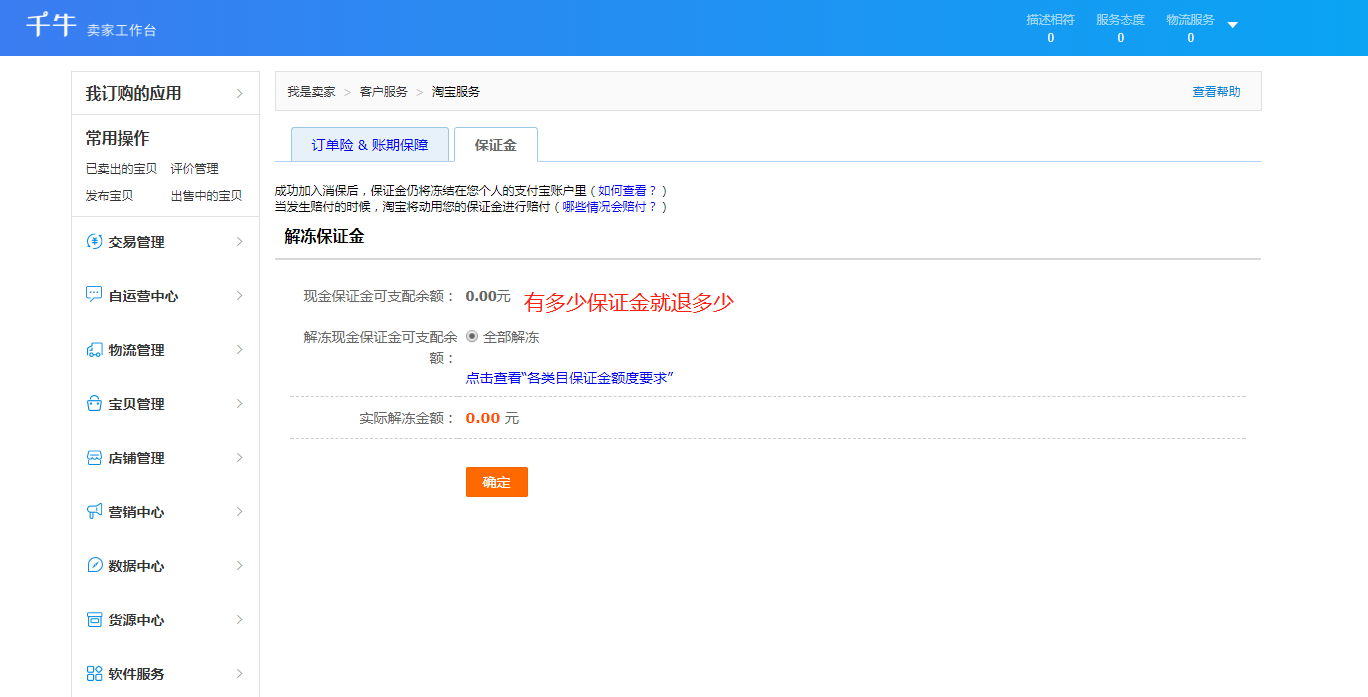Open 出售中的宝贝 shortcut
The height and width of the screenshot is (697, 1368).
206,196
